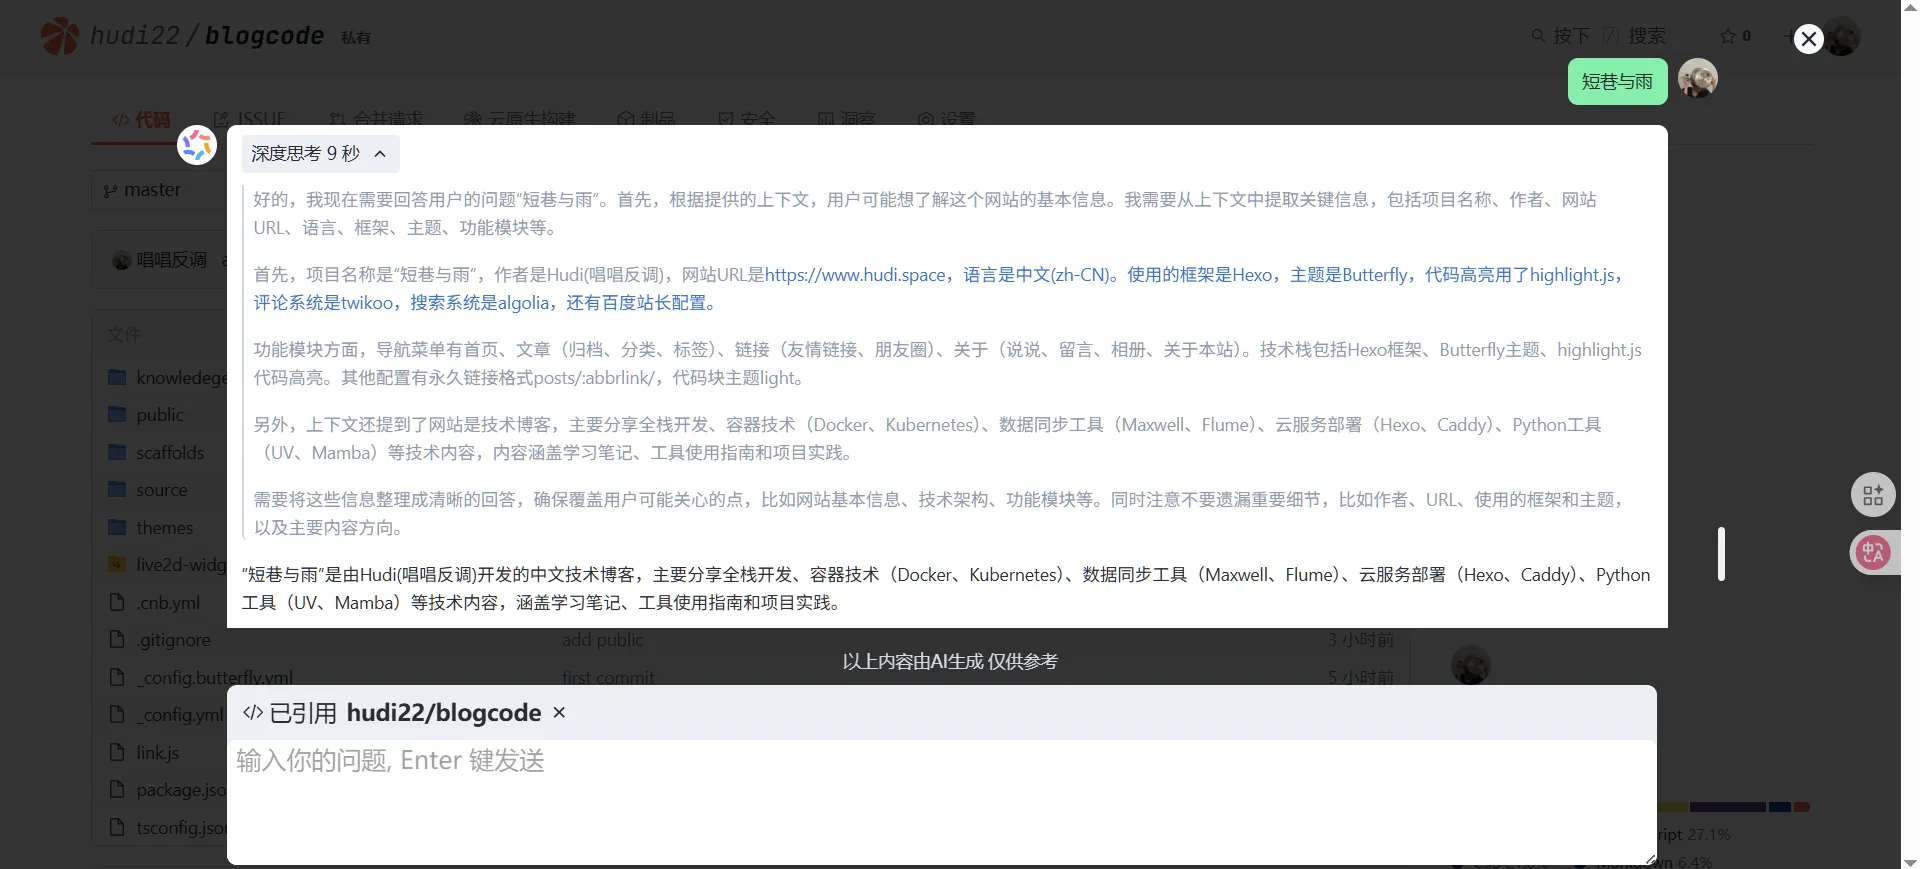
Task: Open the .gitignore file
Action: click(x=173, y=640)
